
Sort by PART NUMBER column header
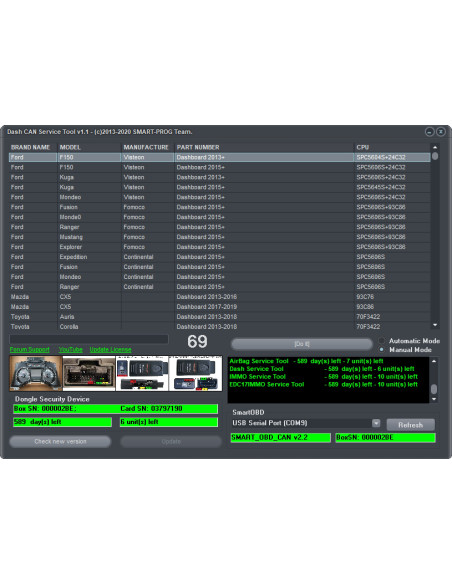coord(264,147)
